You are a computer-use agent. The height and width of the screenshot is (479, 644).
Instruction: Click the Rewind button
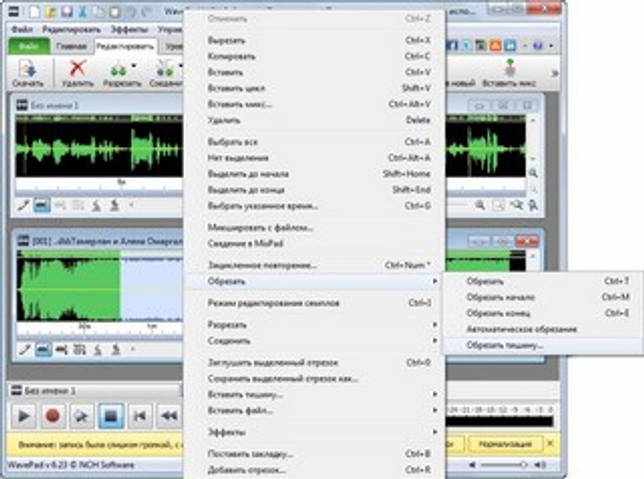click(169, 416)
